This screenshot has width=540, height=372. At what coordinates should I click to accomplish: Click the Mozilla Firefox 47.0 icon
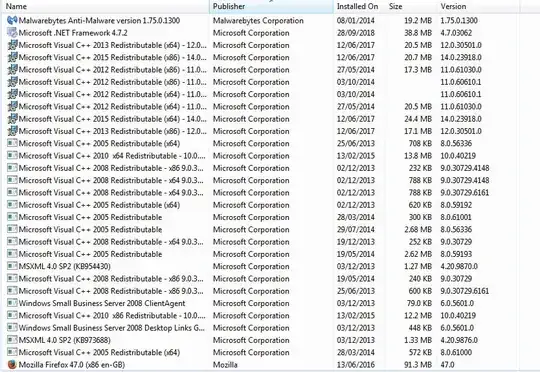click(12, 364)
